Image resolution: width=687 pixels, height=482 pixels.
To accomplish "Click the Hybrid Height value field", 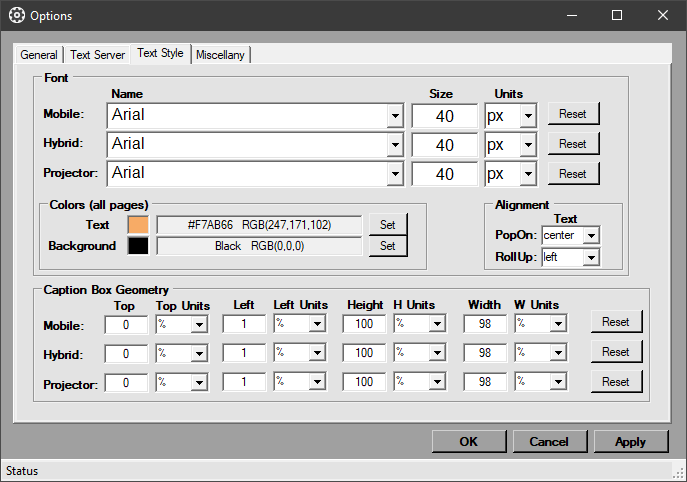I will click(x=364, y=353).
